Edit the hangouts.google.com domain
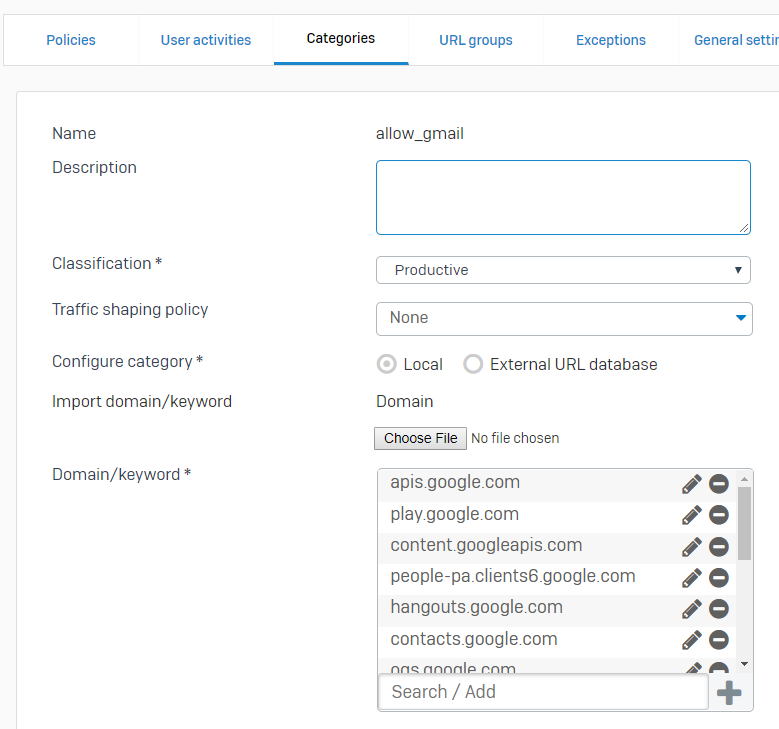The image size is (779, 729). pyautogui.click(x=691, y=609)
